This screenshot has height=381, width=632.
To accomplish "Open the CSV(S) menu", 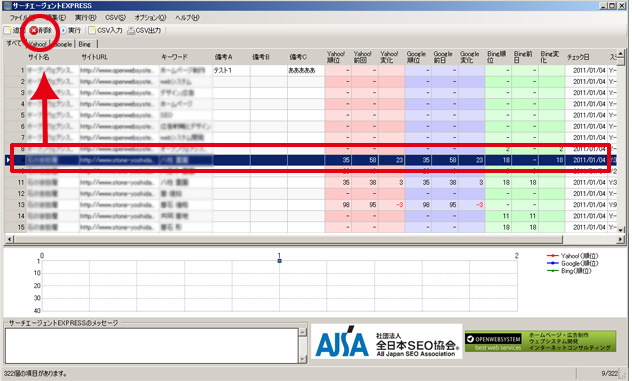I will coord(115,17).
